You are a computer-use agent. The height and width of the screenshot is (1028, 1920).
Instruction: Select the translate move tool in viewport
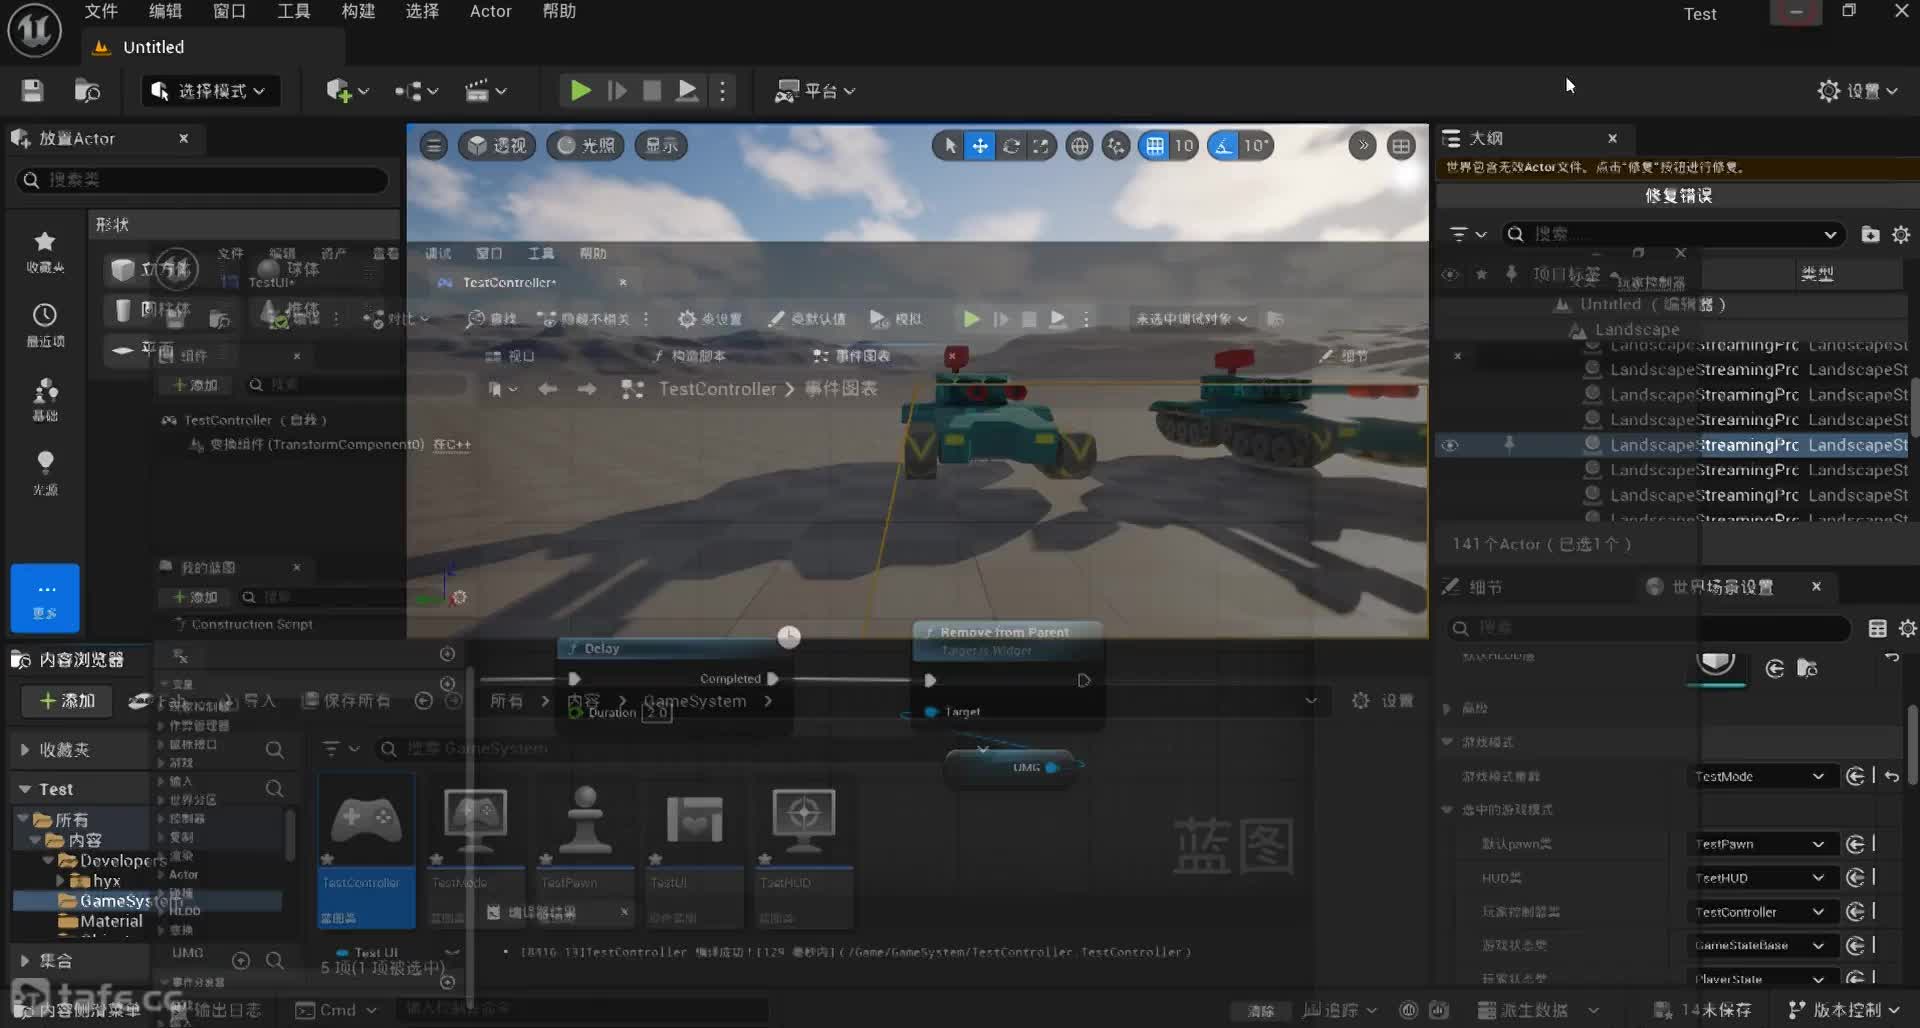980,146
